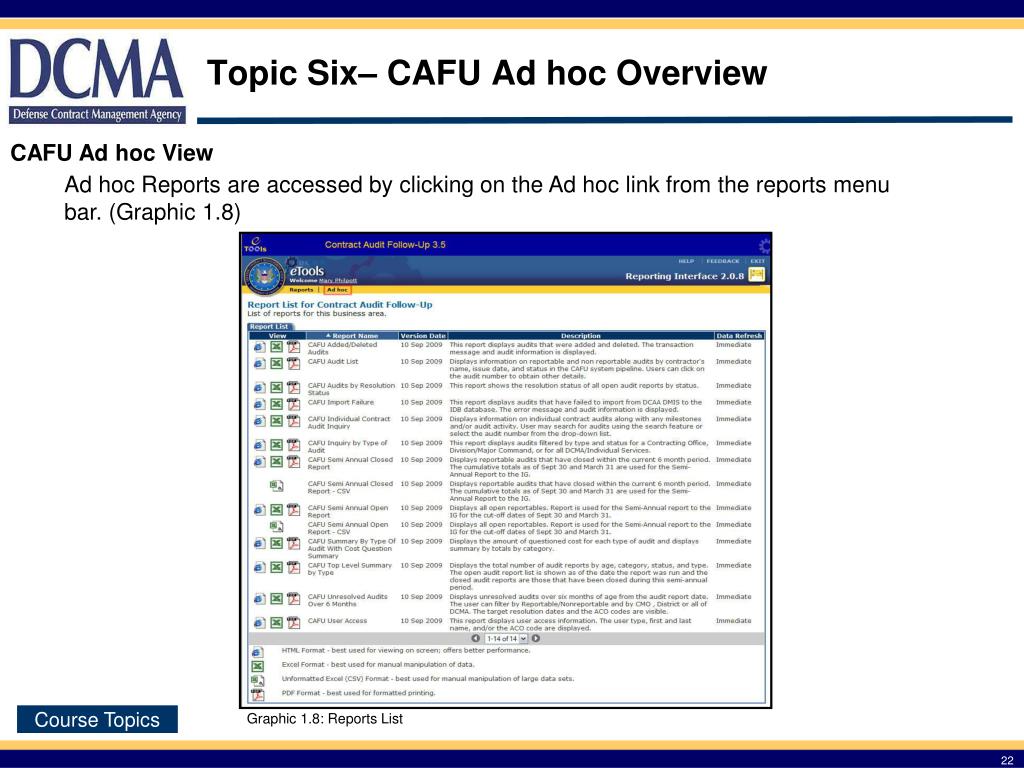This screenshot has width=1024, height=768.
Task: Click the Unformatted Excel (CSV) legend icon
Action: [x=258, y=680]
